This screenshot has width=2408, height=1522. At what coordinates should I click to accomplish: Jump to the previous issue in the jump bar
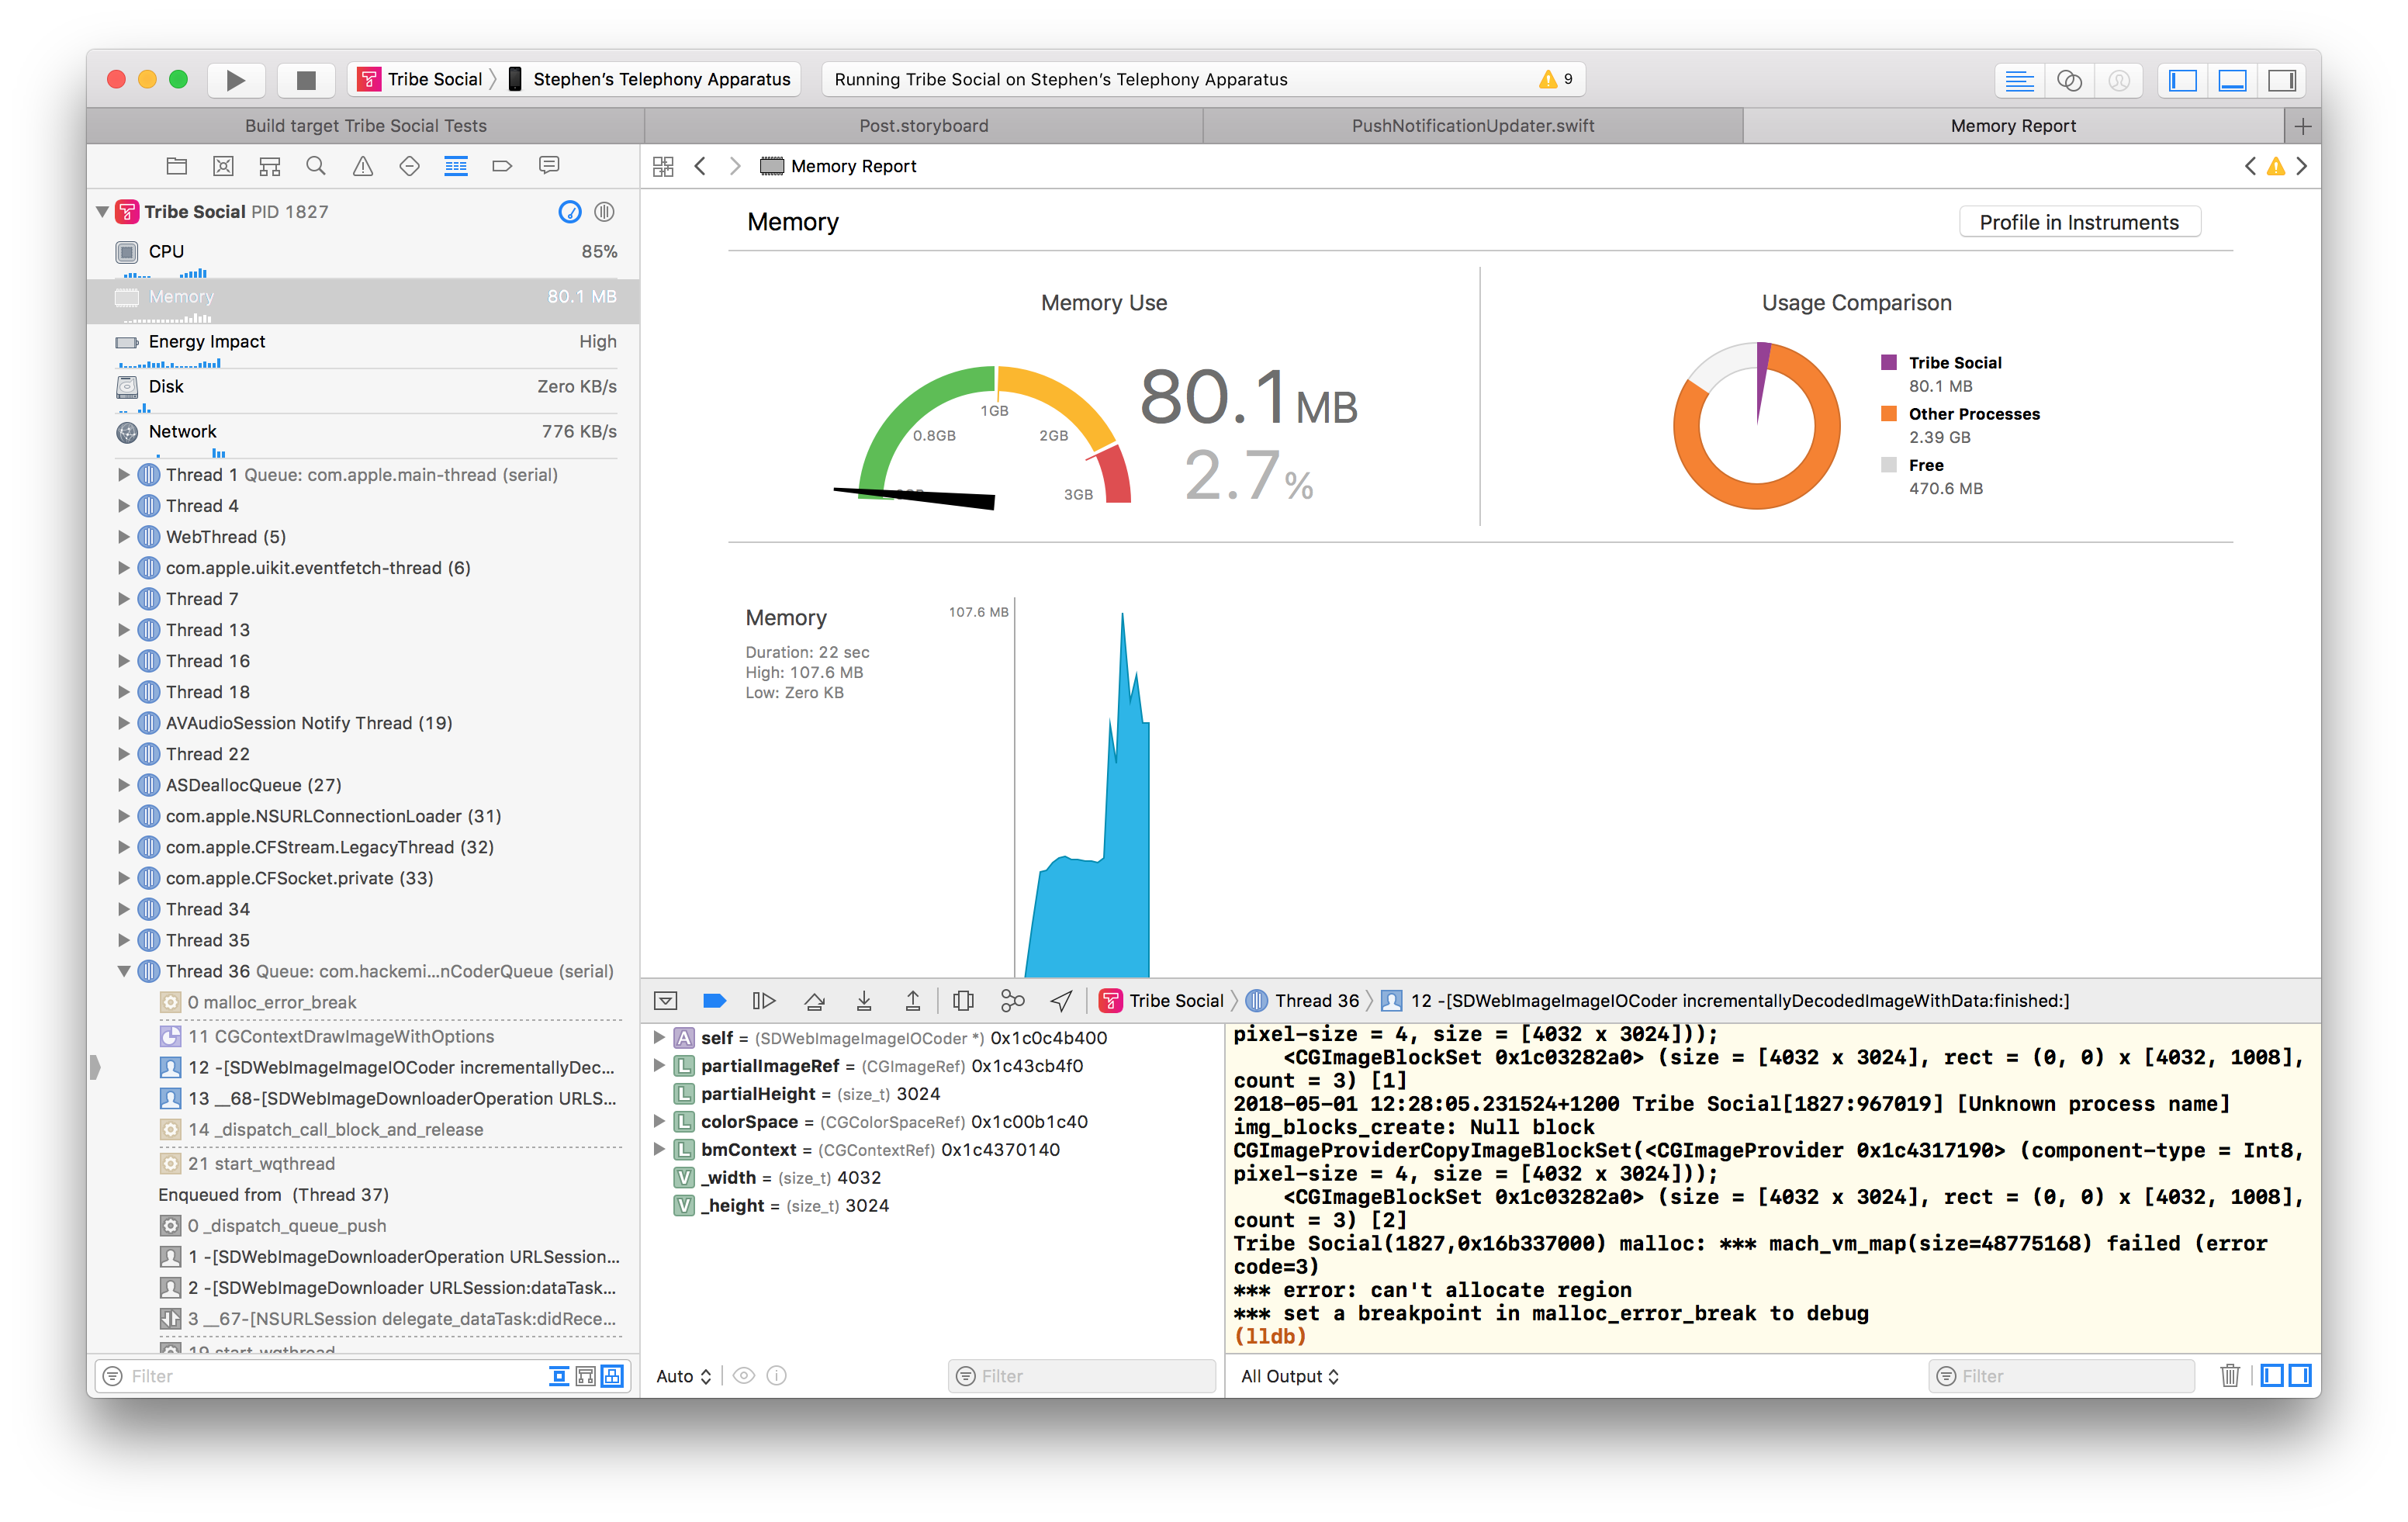click(x=2250, y=166)
